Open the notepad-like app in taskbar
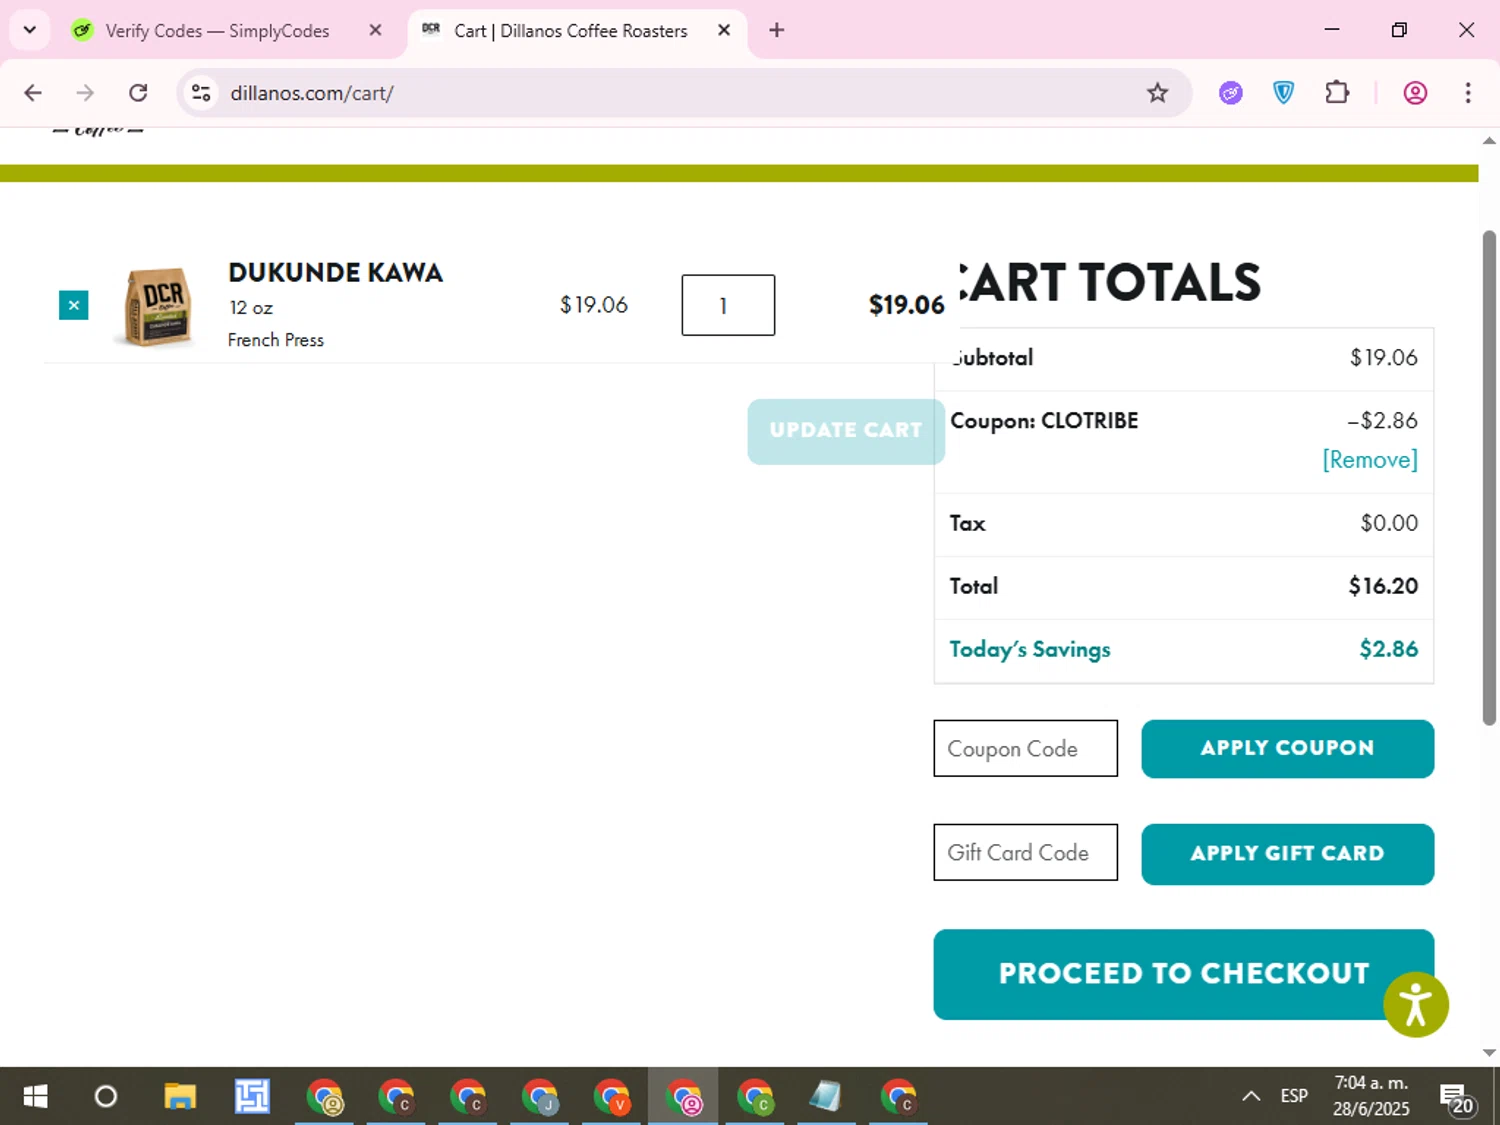 (826, 1097)
